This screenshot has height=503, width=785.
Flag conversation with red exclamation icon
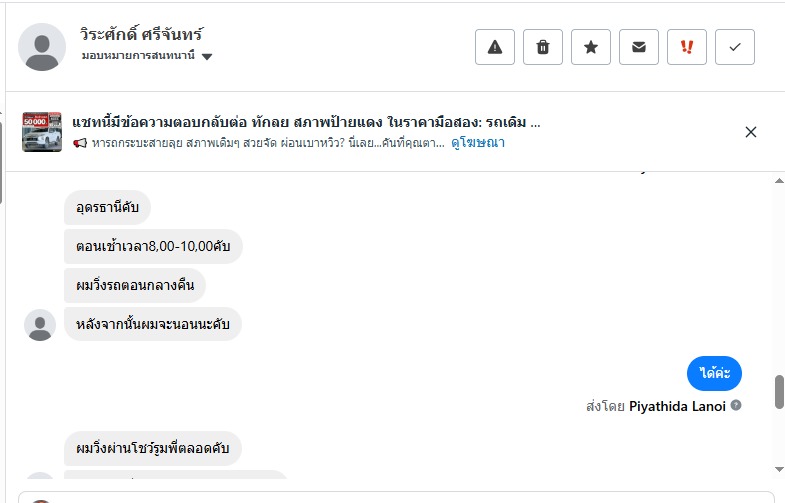pyautogui.click(x=687, y=47)
